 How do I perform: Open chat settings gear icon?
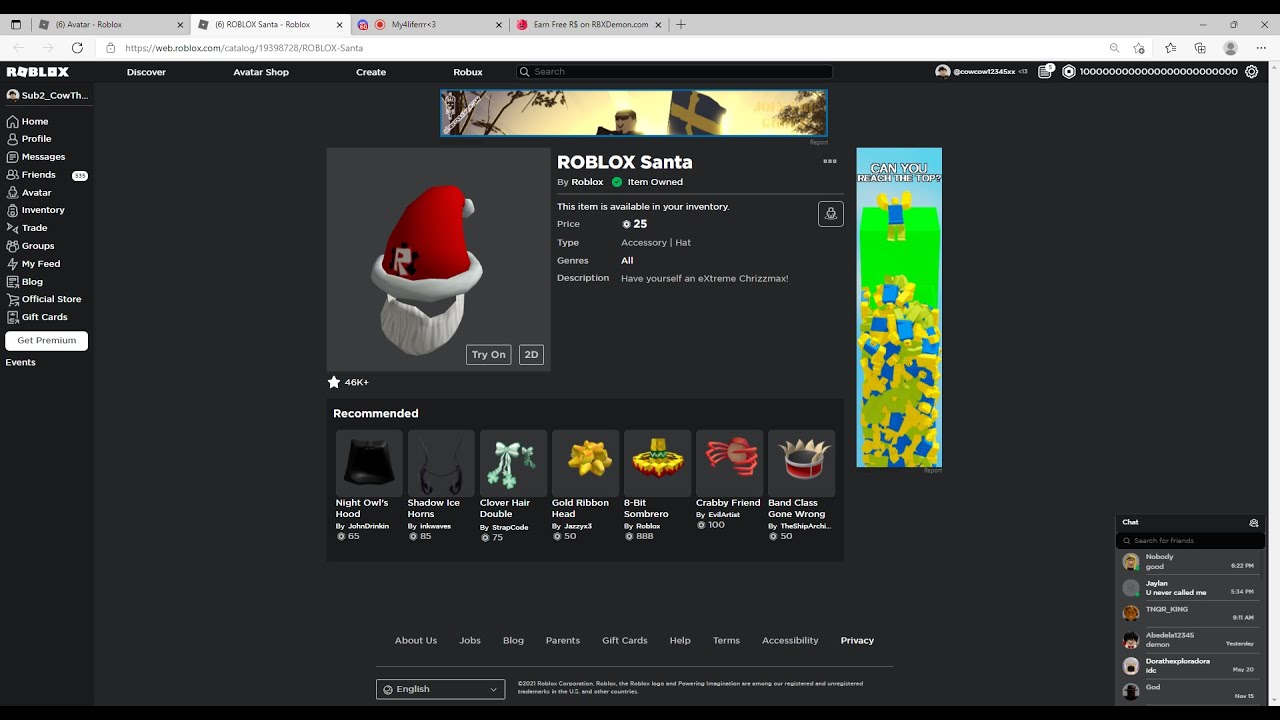pos(1254,523)
